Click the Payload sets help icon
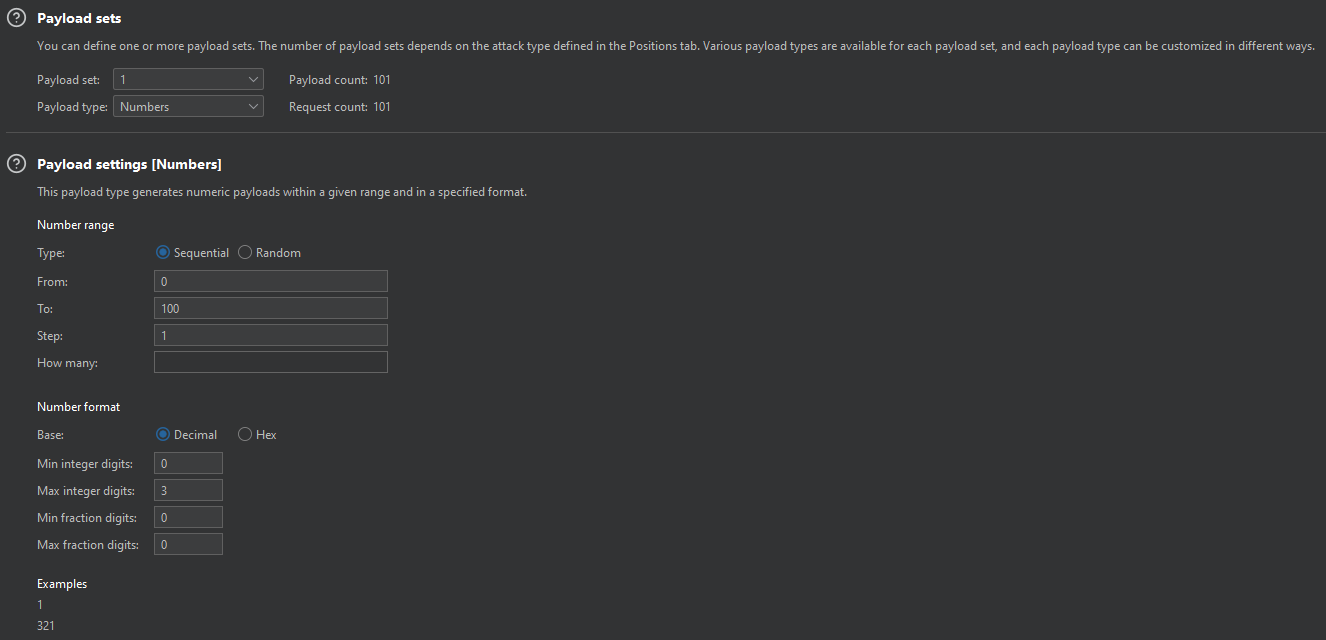This screenshot has width=1326, height=640. [x=16, y=18]
